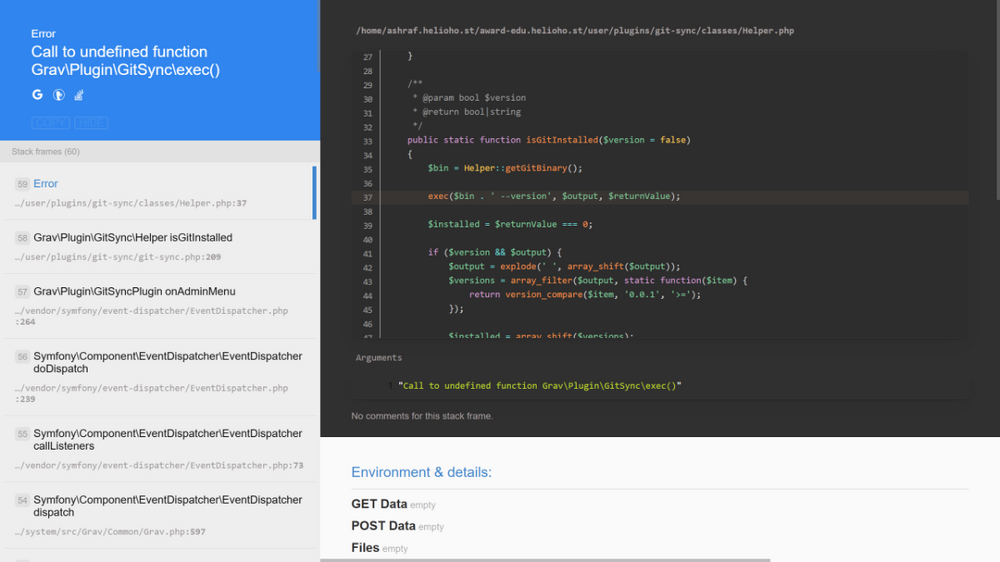Click the Arguments string value
The height and width of the screenshot is (562, 1000).
(x=540, y=386)
